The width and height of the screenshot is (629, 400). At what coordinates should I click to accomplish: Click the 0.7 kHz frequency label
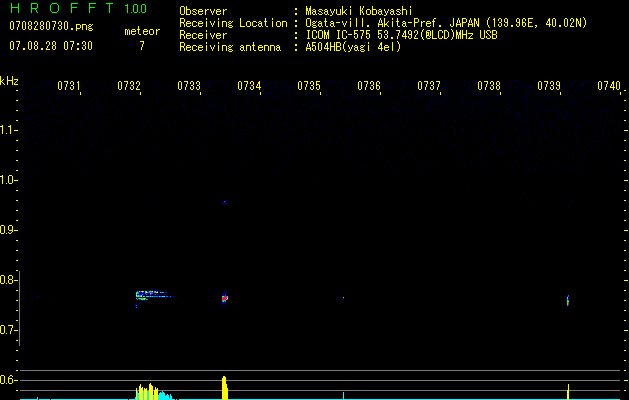pyautogui.click(x=7, y=330)
